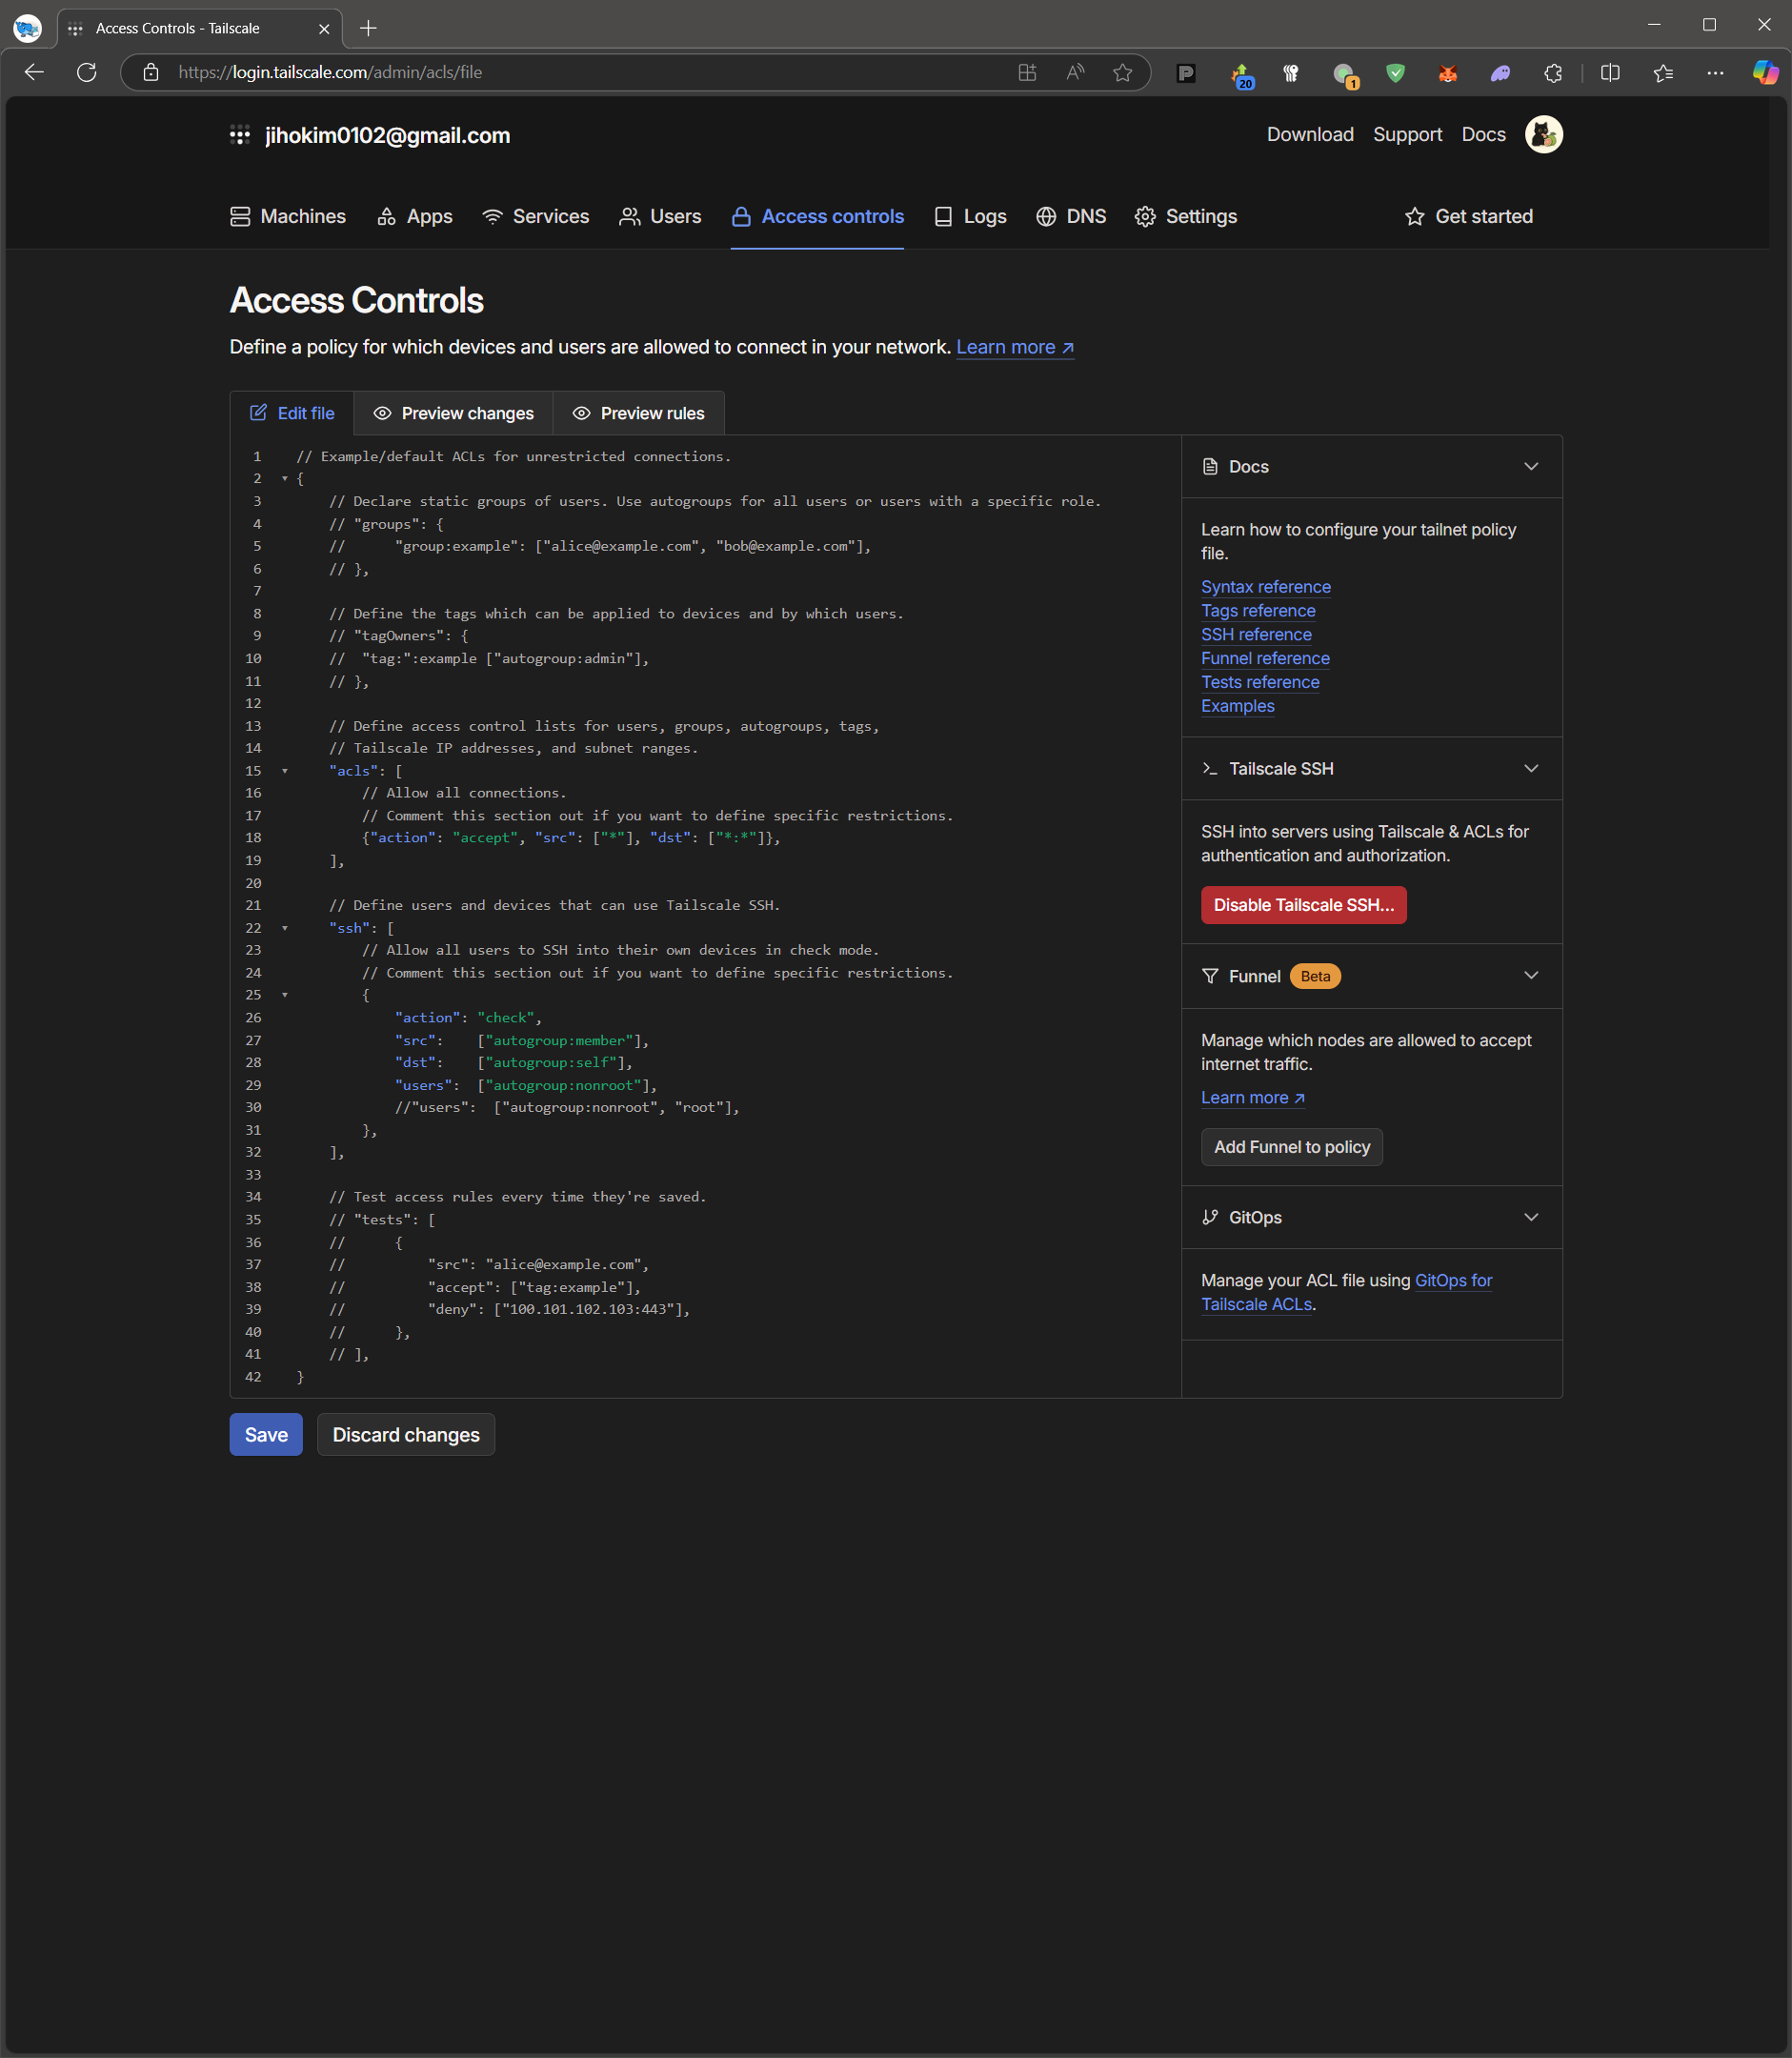The image size is (1792, 2058).
Task: Open the Syntax reference link
Action: [x=1265, y=587]
